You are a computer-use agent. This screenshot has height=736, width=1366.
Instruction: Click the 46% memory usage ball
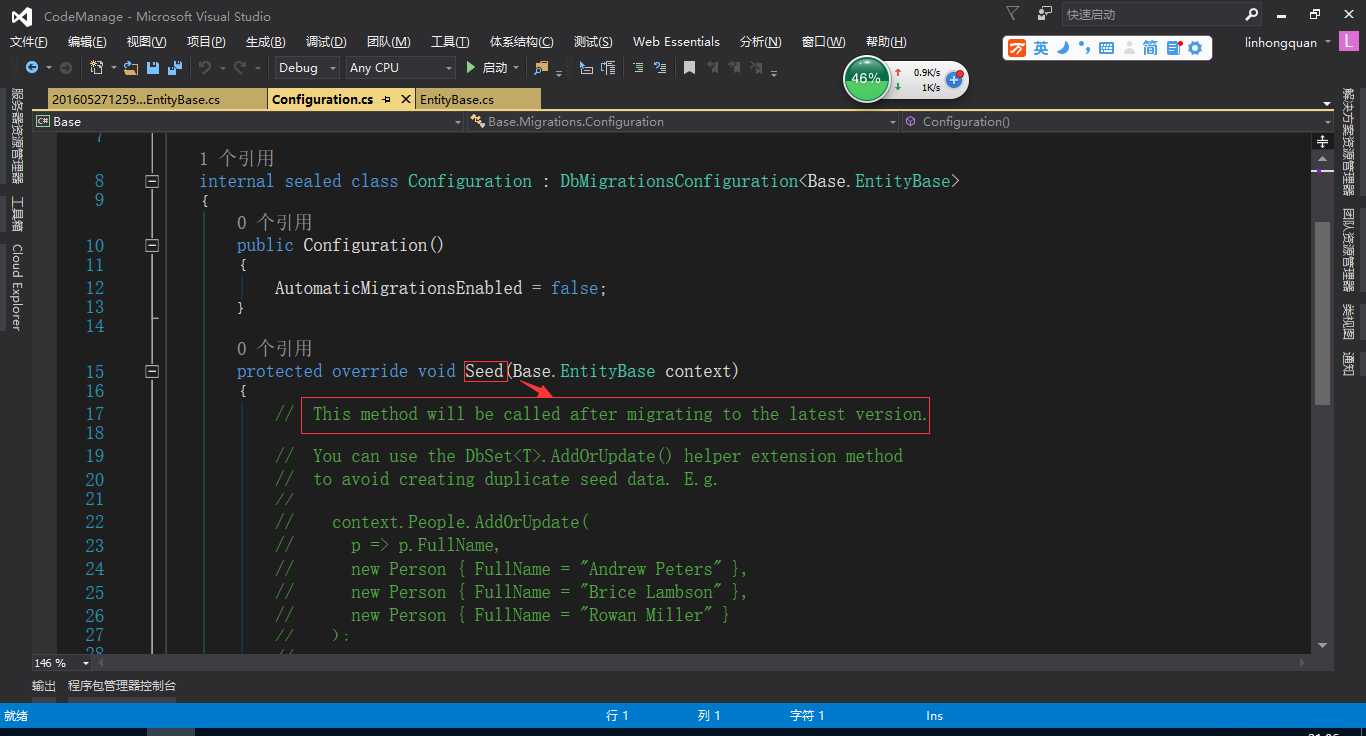[x=866, y=79]
